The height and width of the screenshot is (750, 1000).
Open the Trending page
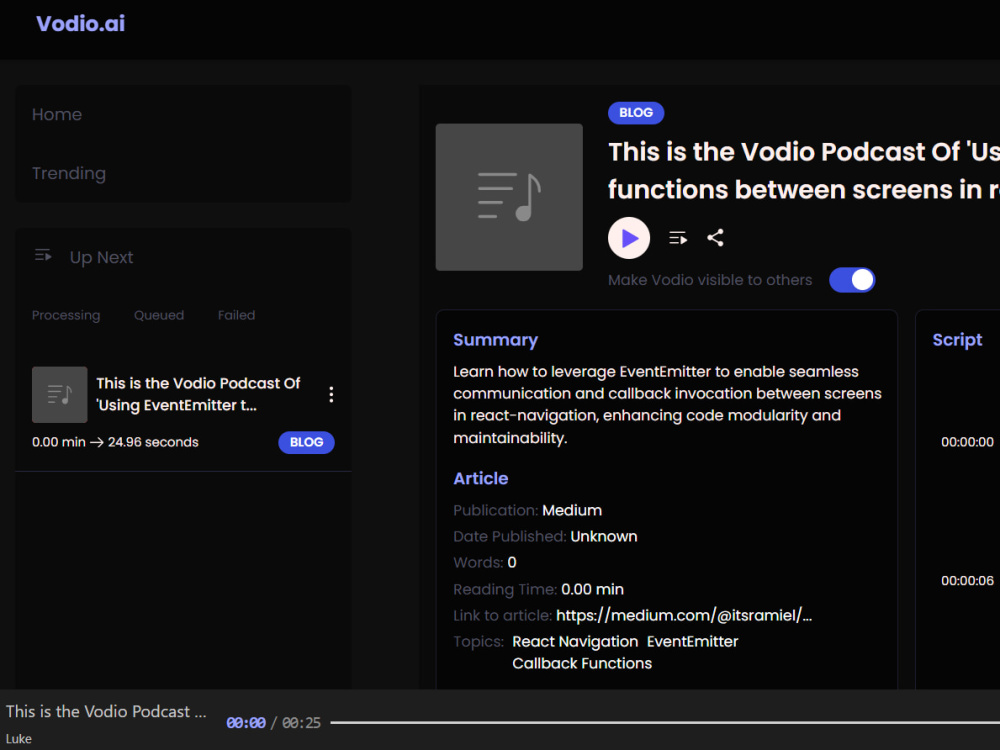click(x=69, y=173)
